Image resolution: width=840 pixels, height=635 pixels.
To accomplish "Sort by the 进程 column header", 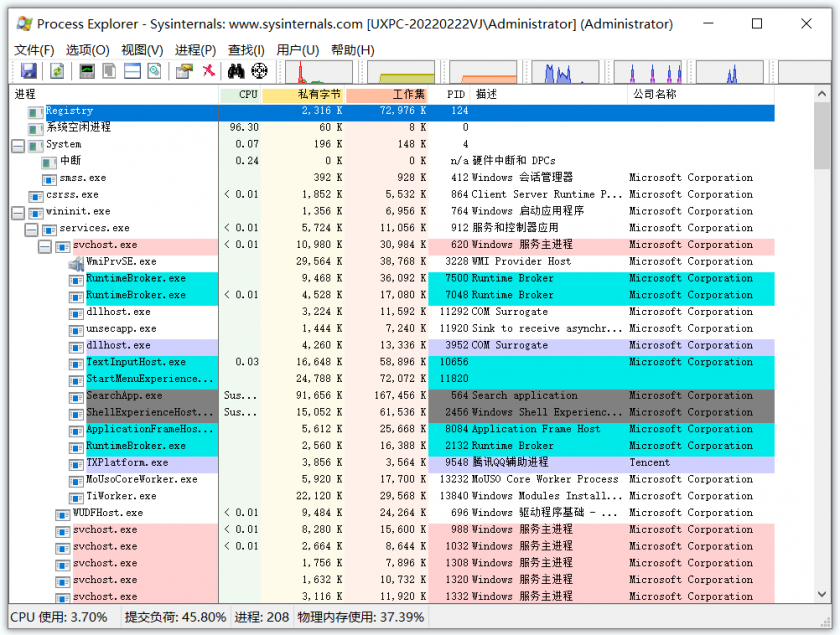I will [114, 94].
